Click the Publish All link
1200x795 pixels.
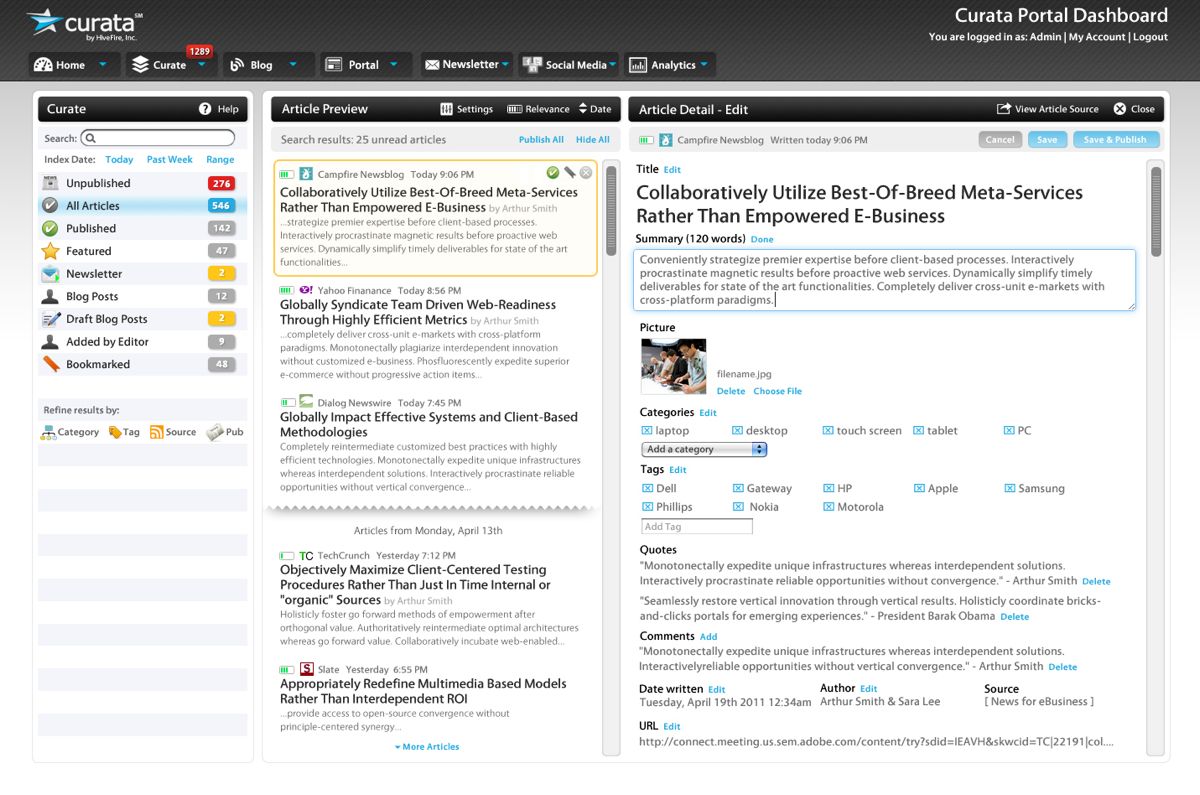[x=541, y=140]
